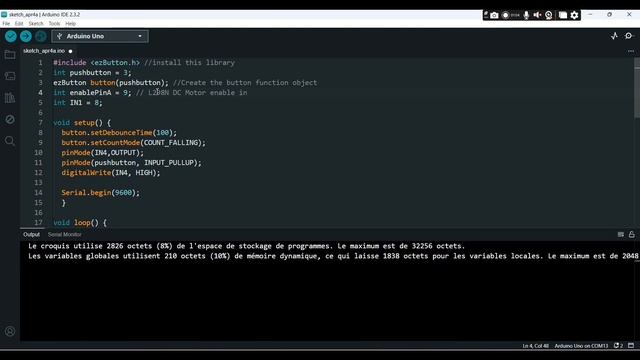Start the Debug toolbar button
640x360 pixels.
point(40,36)
